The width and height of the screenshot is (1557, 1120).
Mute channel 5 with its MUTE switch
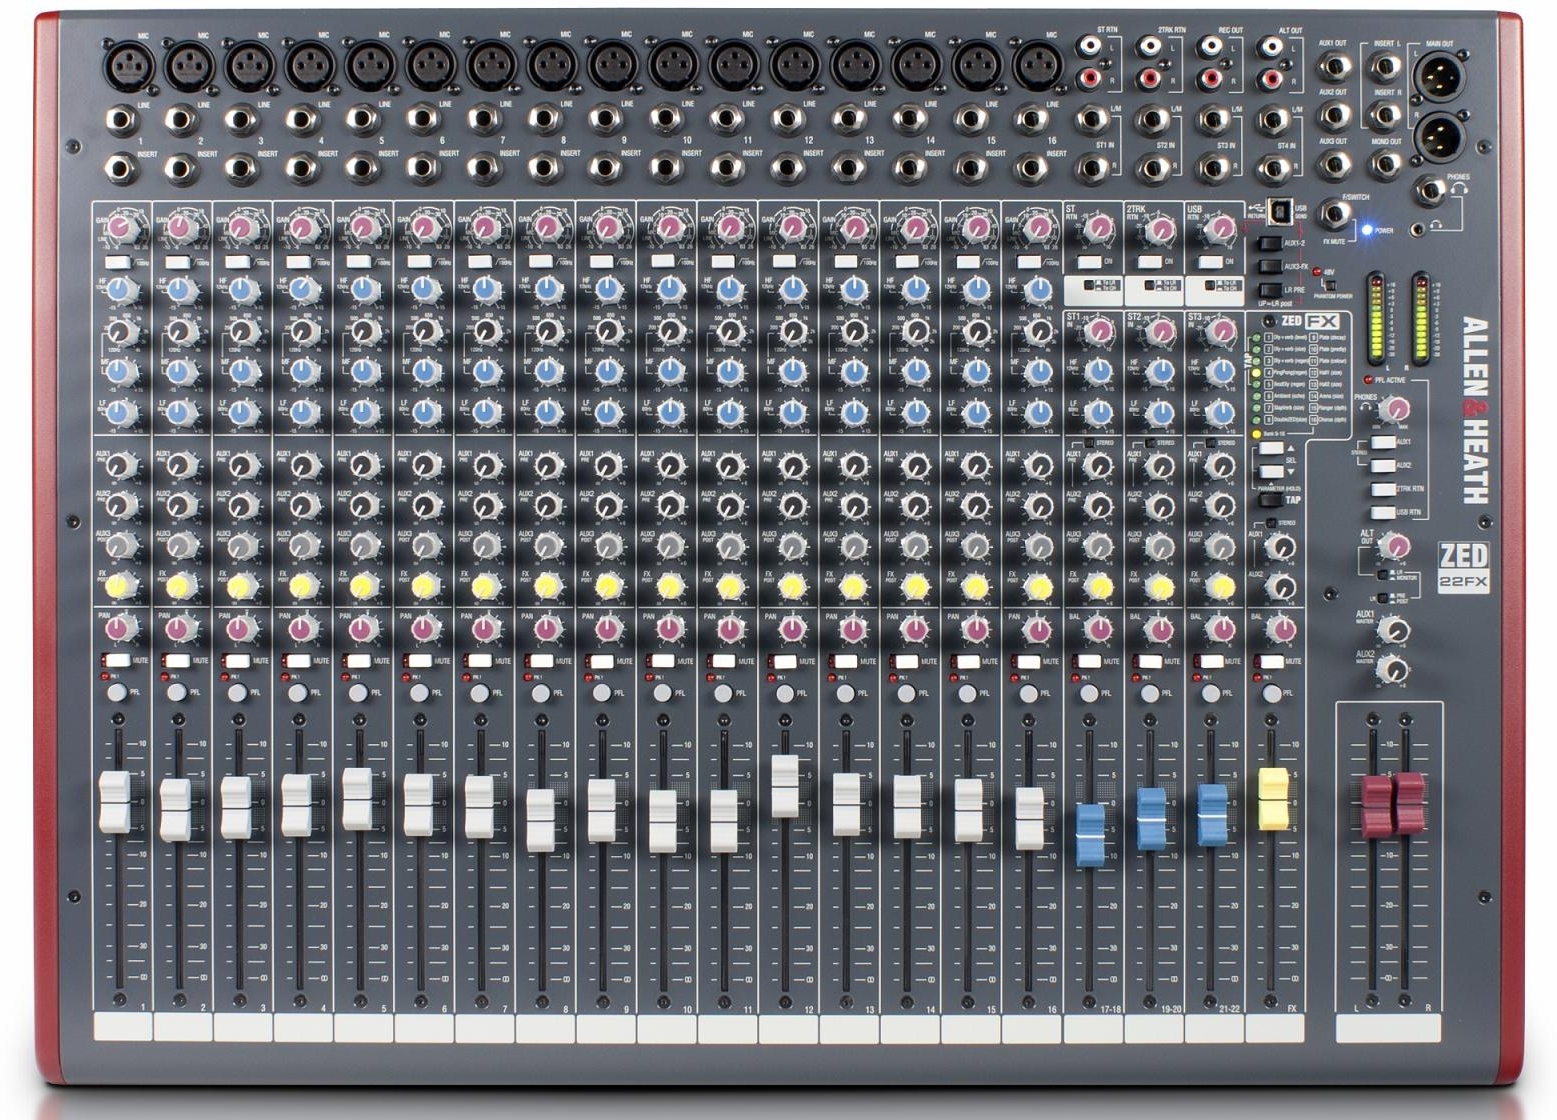359,660
